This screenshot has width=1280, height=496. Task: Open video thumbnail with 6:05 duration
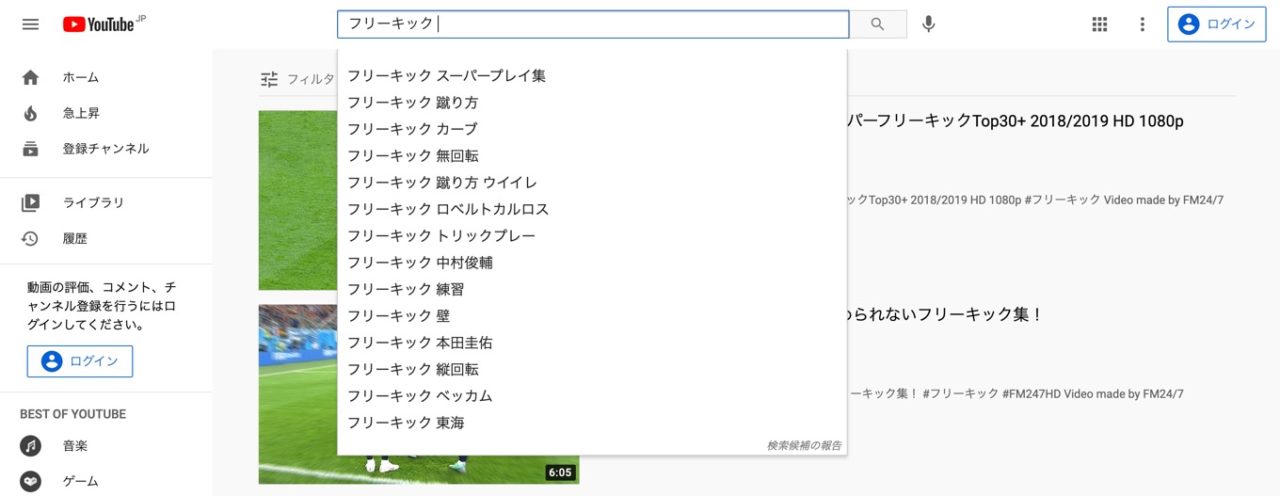(298, 394)
